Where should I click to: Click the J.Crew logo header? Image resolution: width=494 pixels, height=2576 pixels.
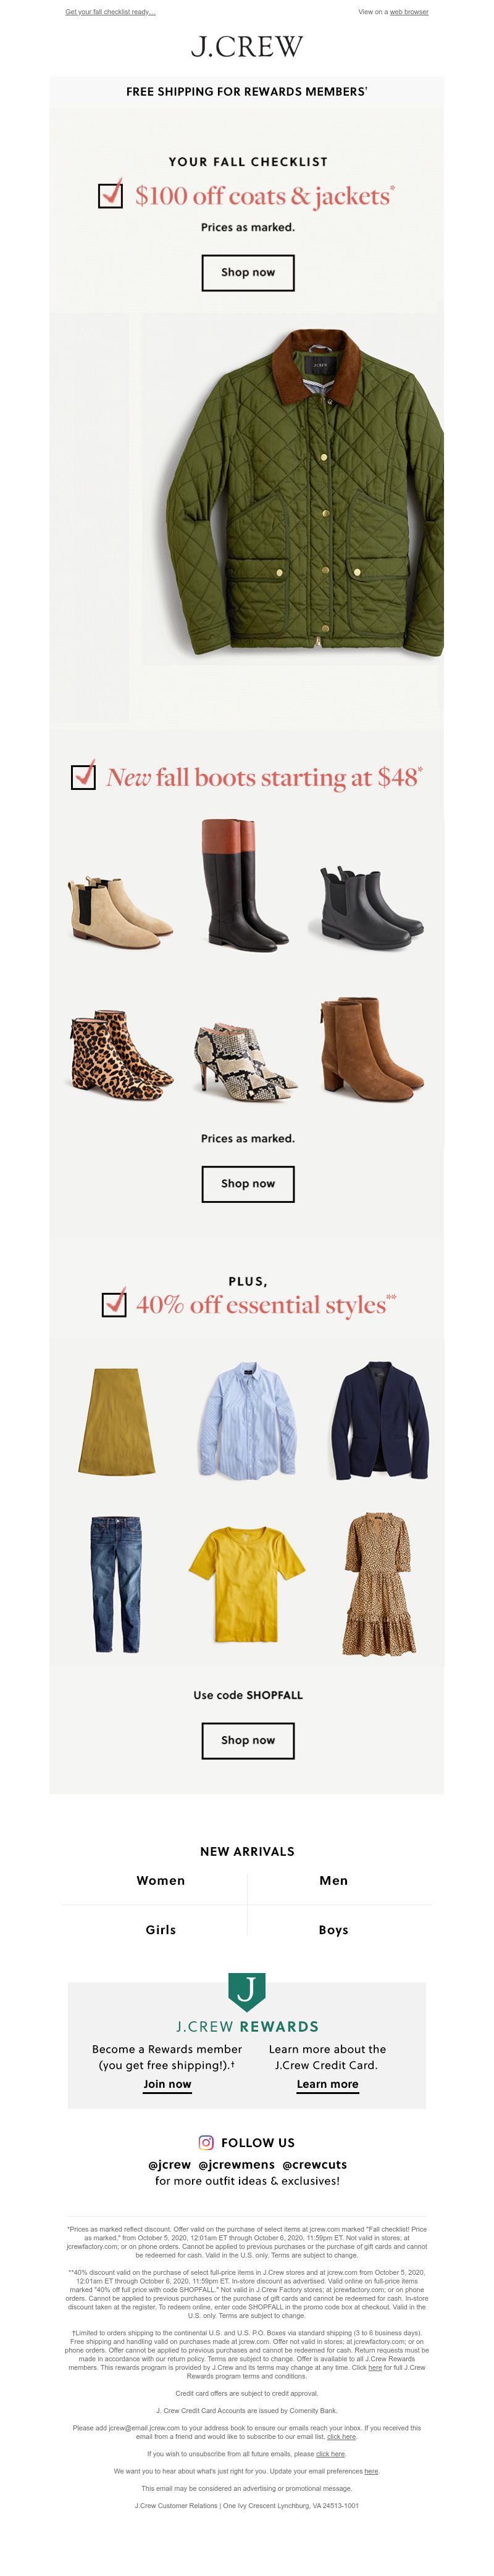tap(247, 46)
